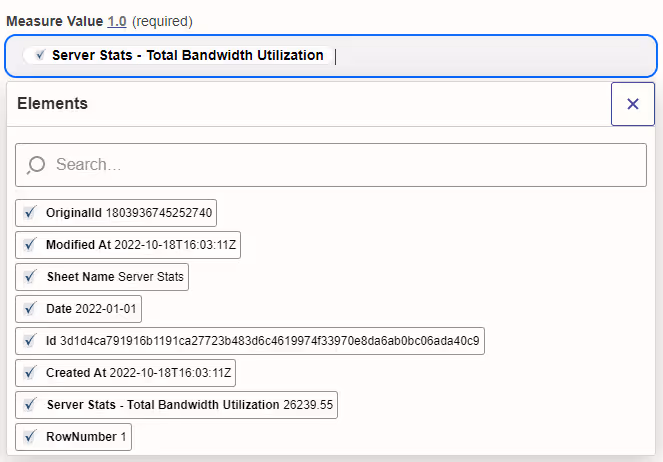The height and width of the screenshot is (462, 663).
Task: Select the Id hash element chip
Action: coord(250,341)
